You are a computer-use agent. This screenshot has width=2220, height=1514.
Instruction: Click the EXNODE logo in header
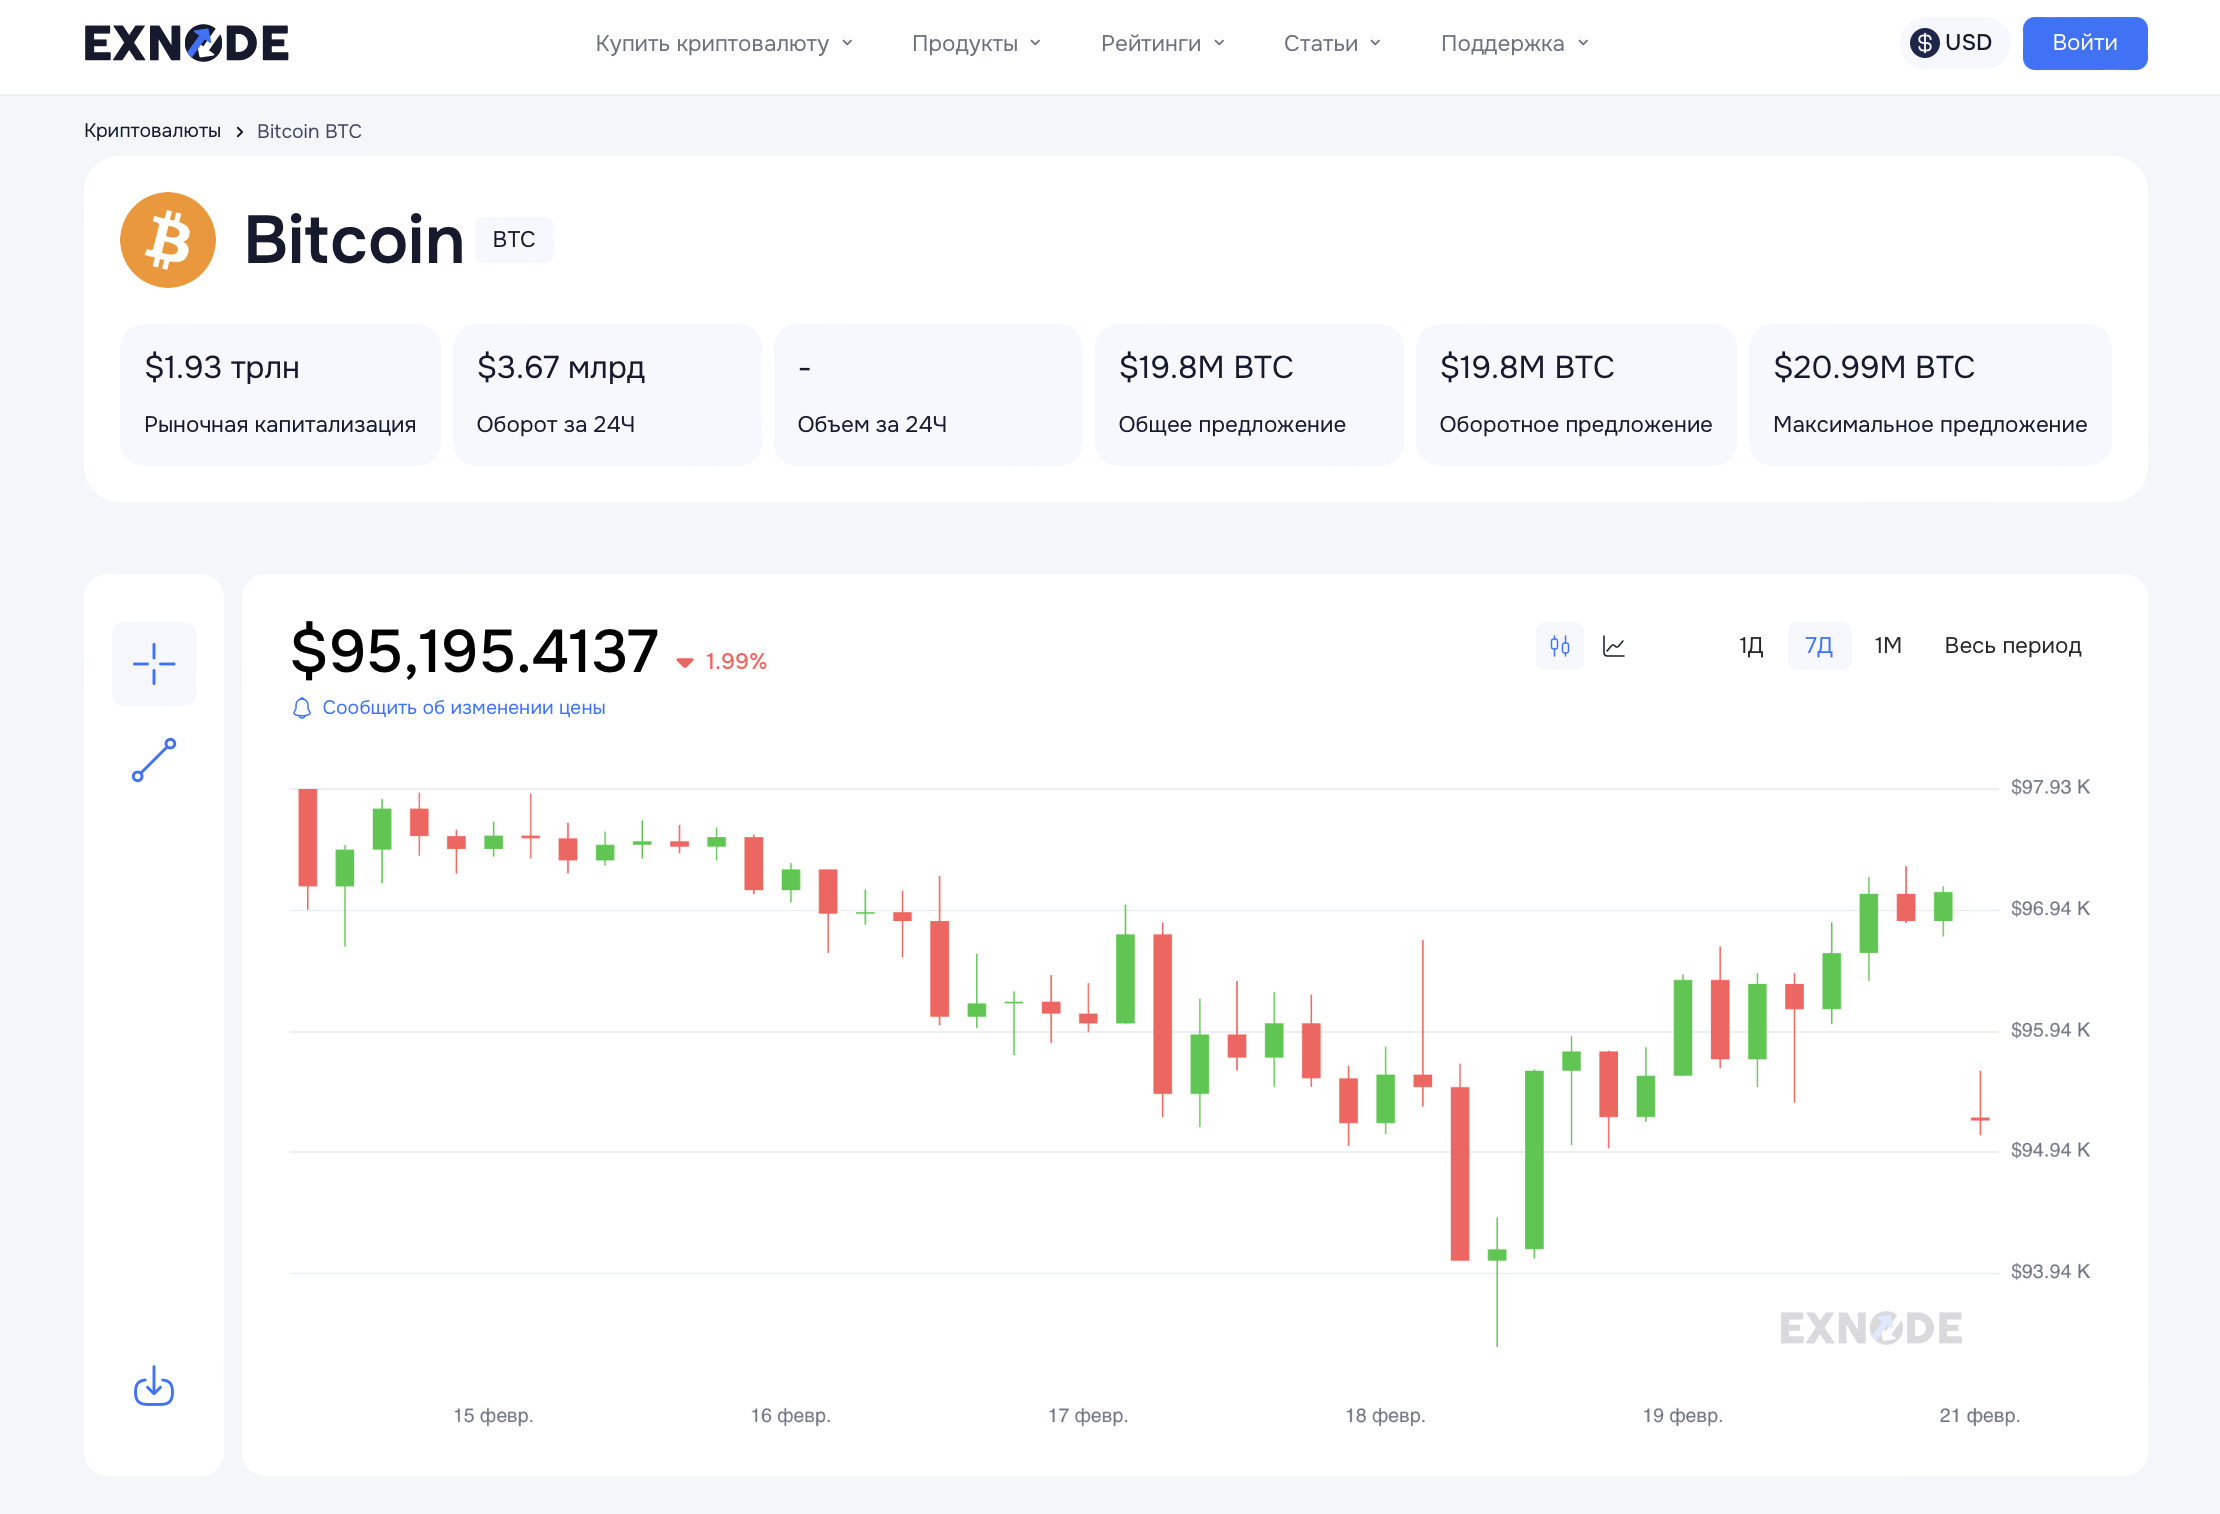pos(187,43)
